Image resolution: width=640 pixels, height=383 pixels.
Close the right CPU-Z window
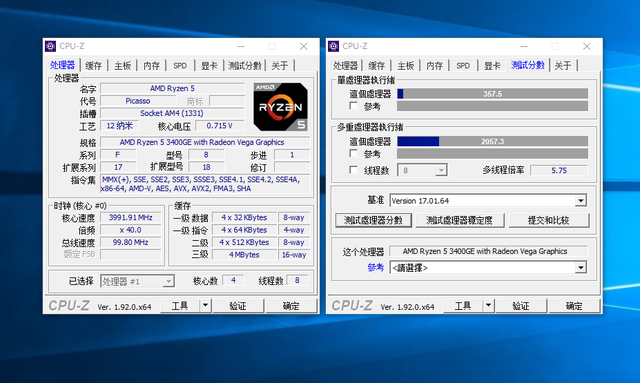point(587,46)
